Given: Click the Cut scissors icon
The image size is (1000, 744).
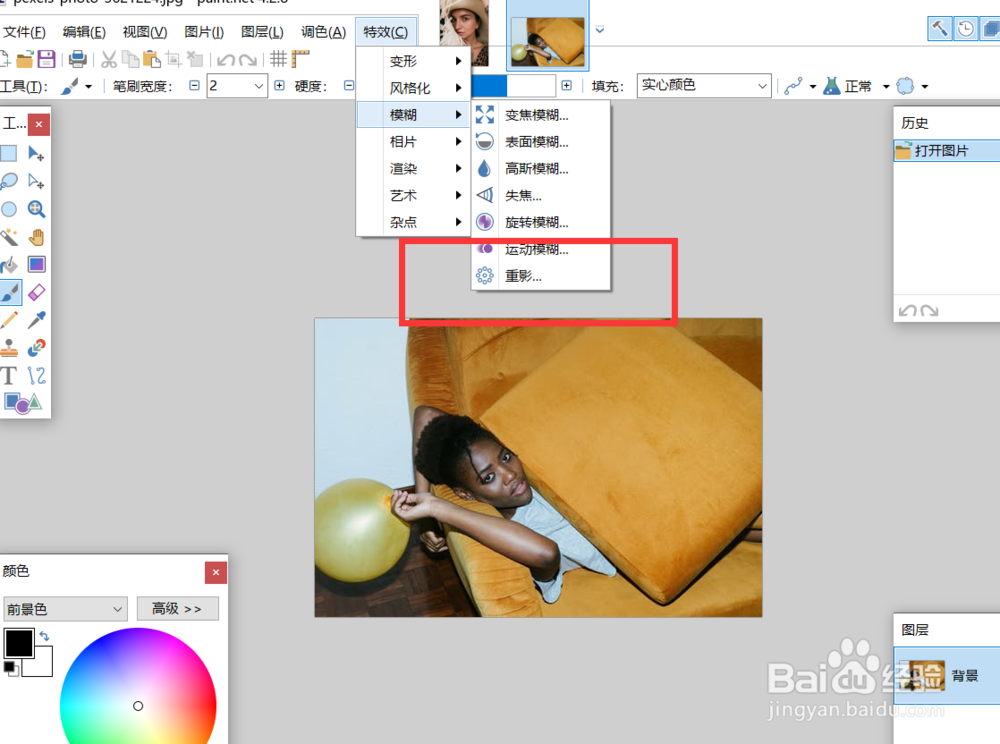Looking at the screenshot, I should click(109, 59).
